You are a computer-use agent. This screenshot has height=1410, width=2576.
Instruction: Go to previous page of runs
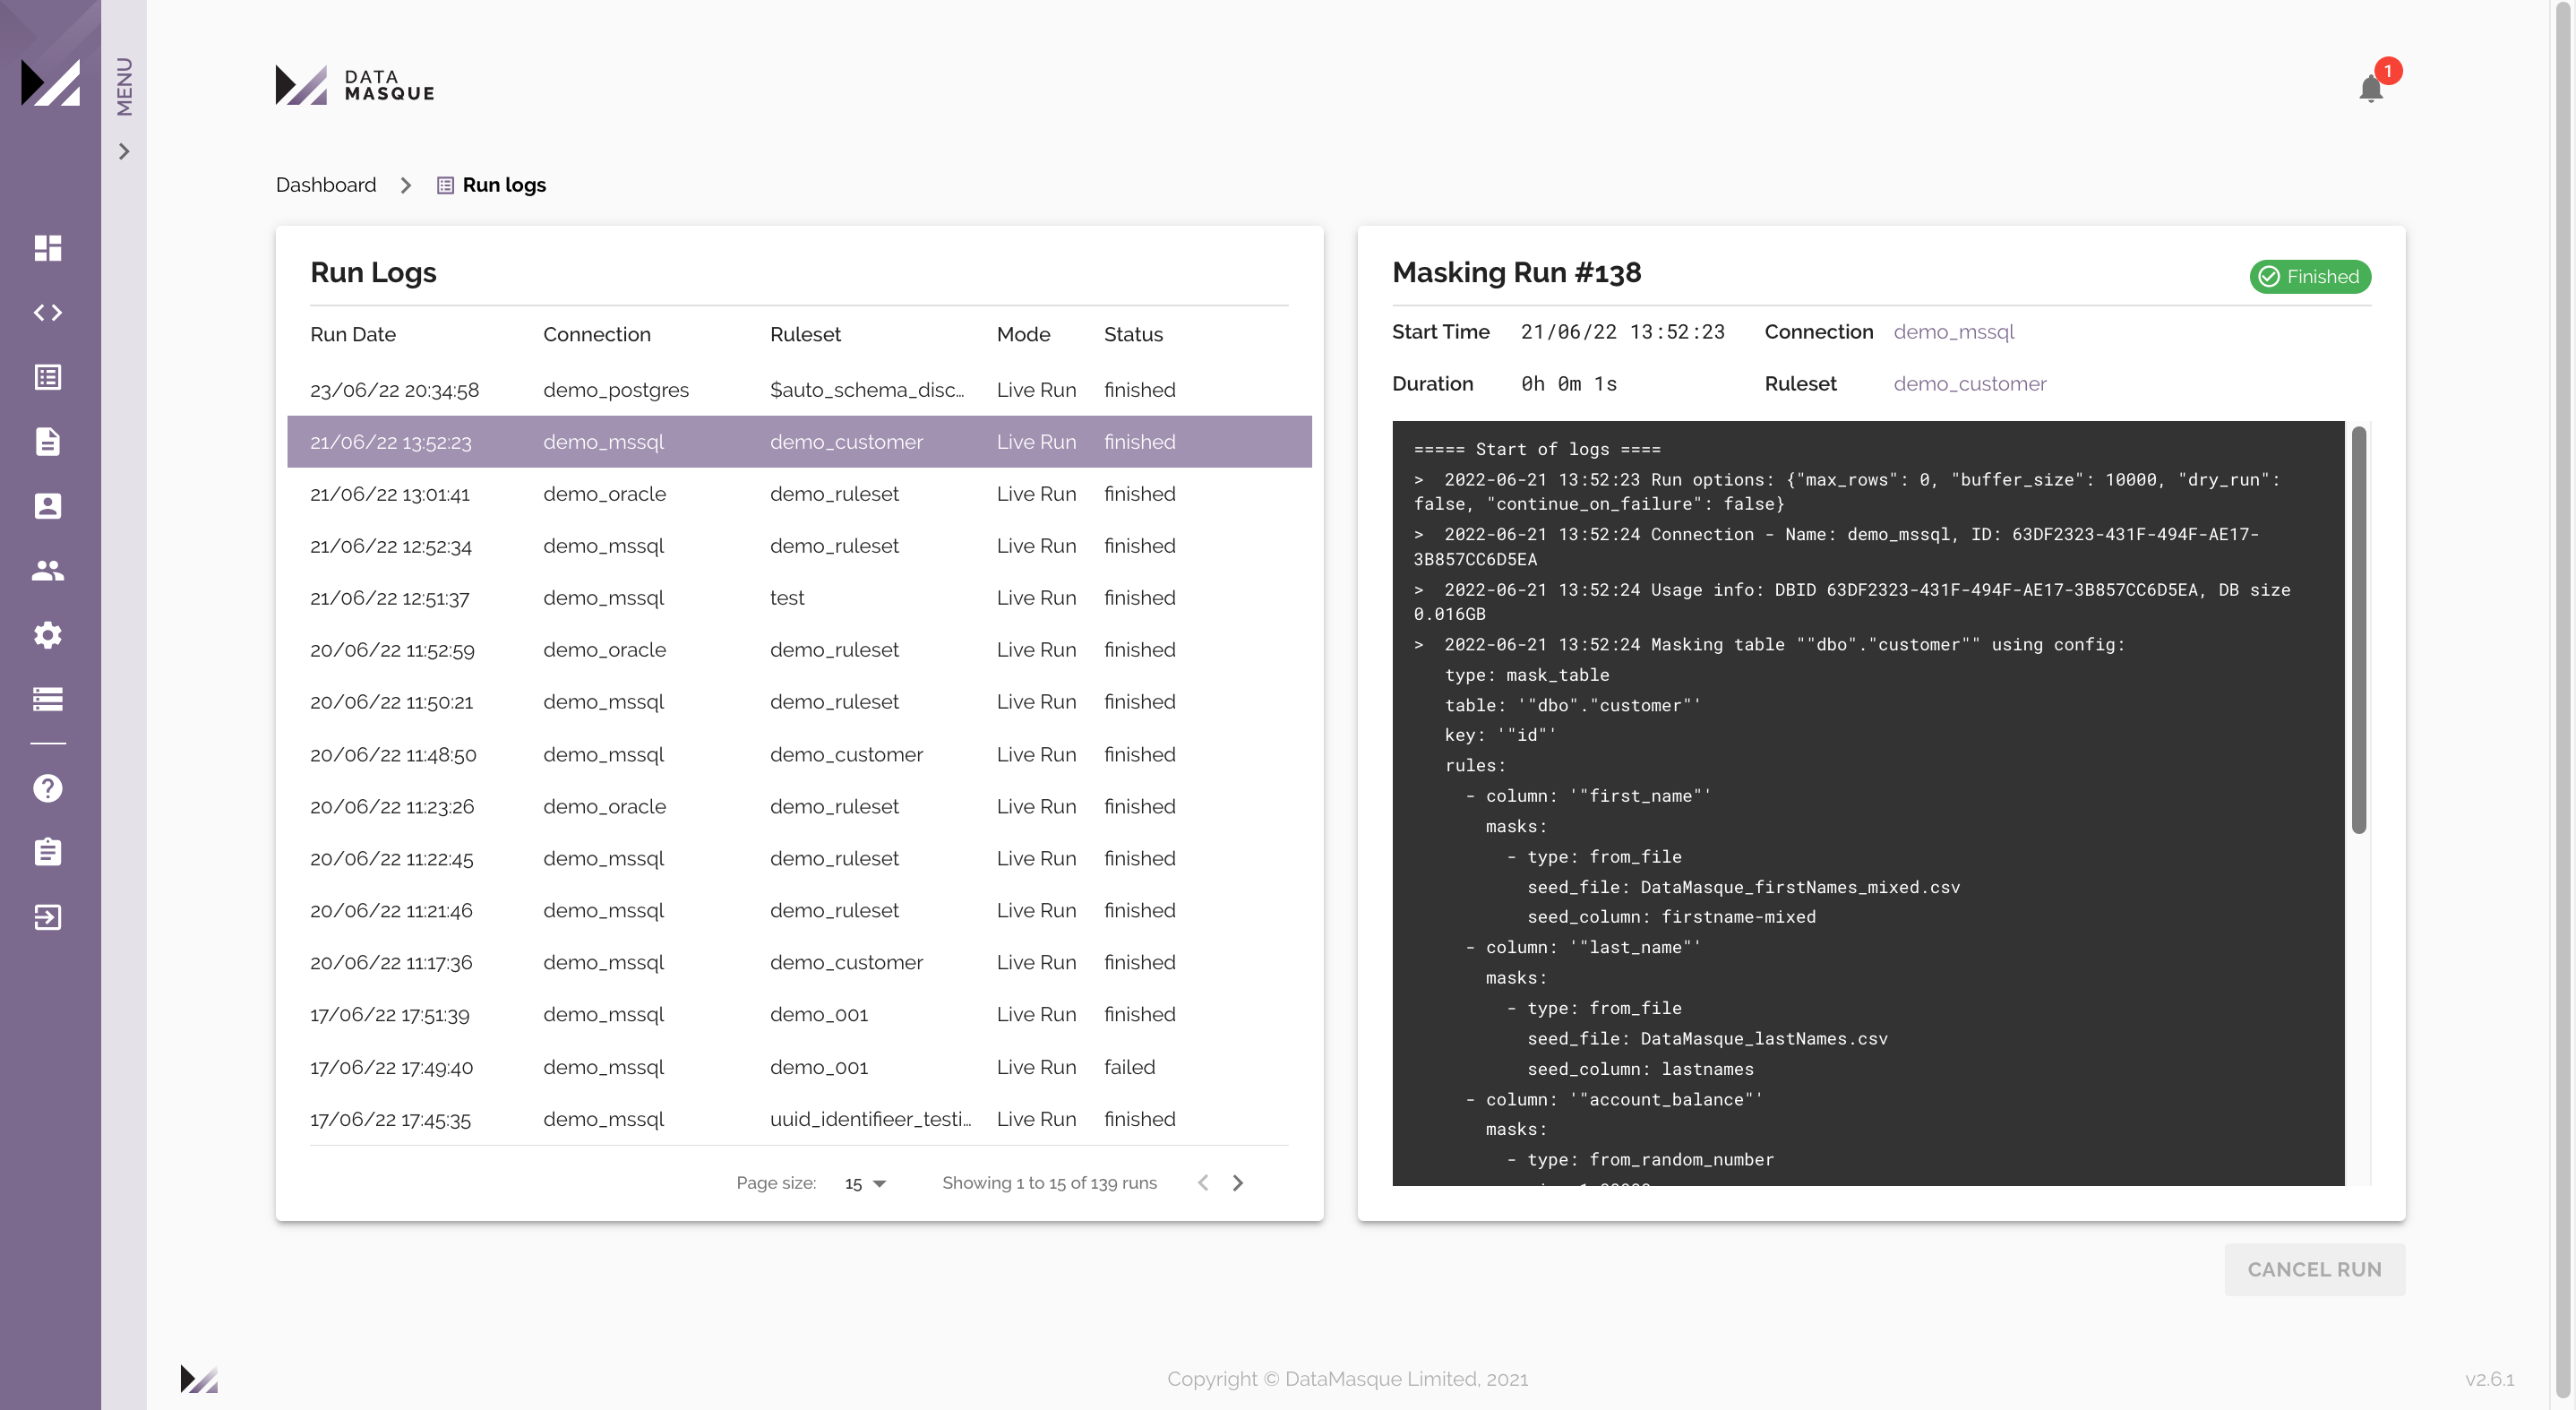pos(1203,1183)
